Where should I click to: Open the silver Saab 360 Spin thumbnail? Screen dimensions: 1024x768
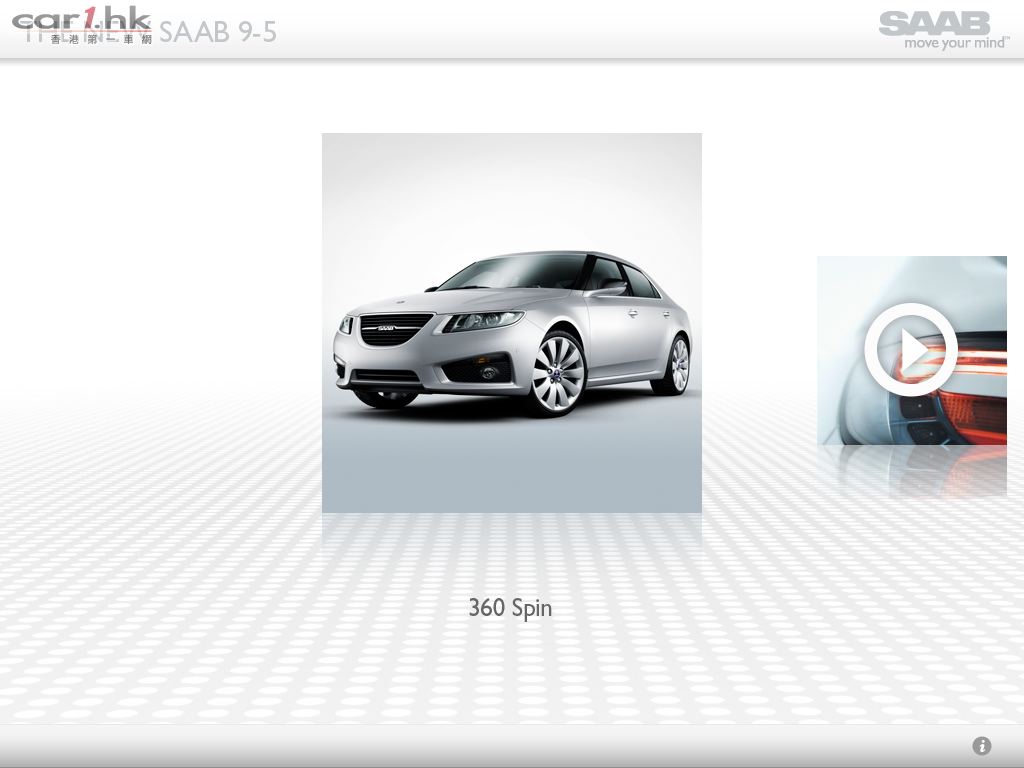click(x=511, y=322)
